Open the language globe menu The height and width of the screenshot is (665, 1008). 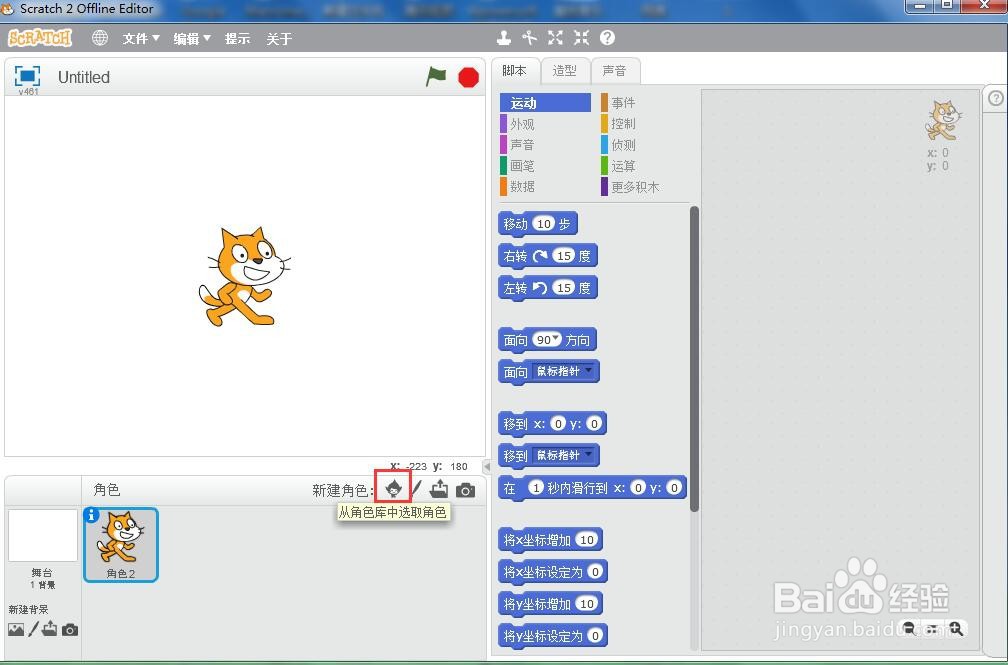click(100, 38)
